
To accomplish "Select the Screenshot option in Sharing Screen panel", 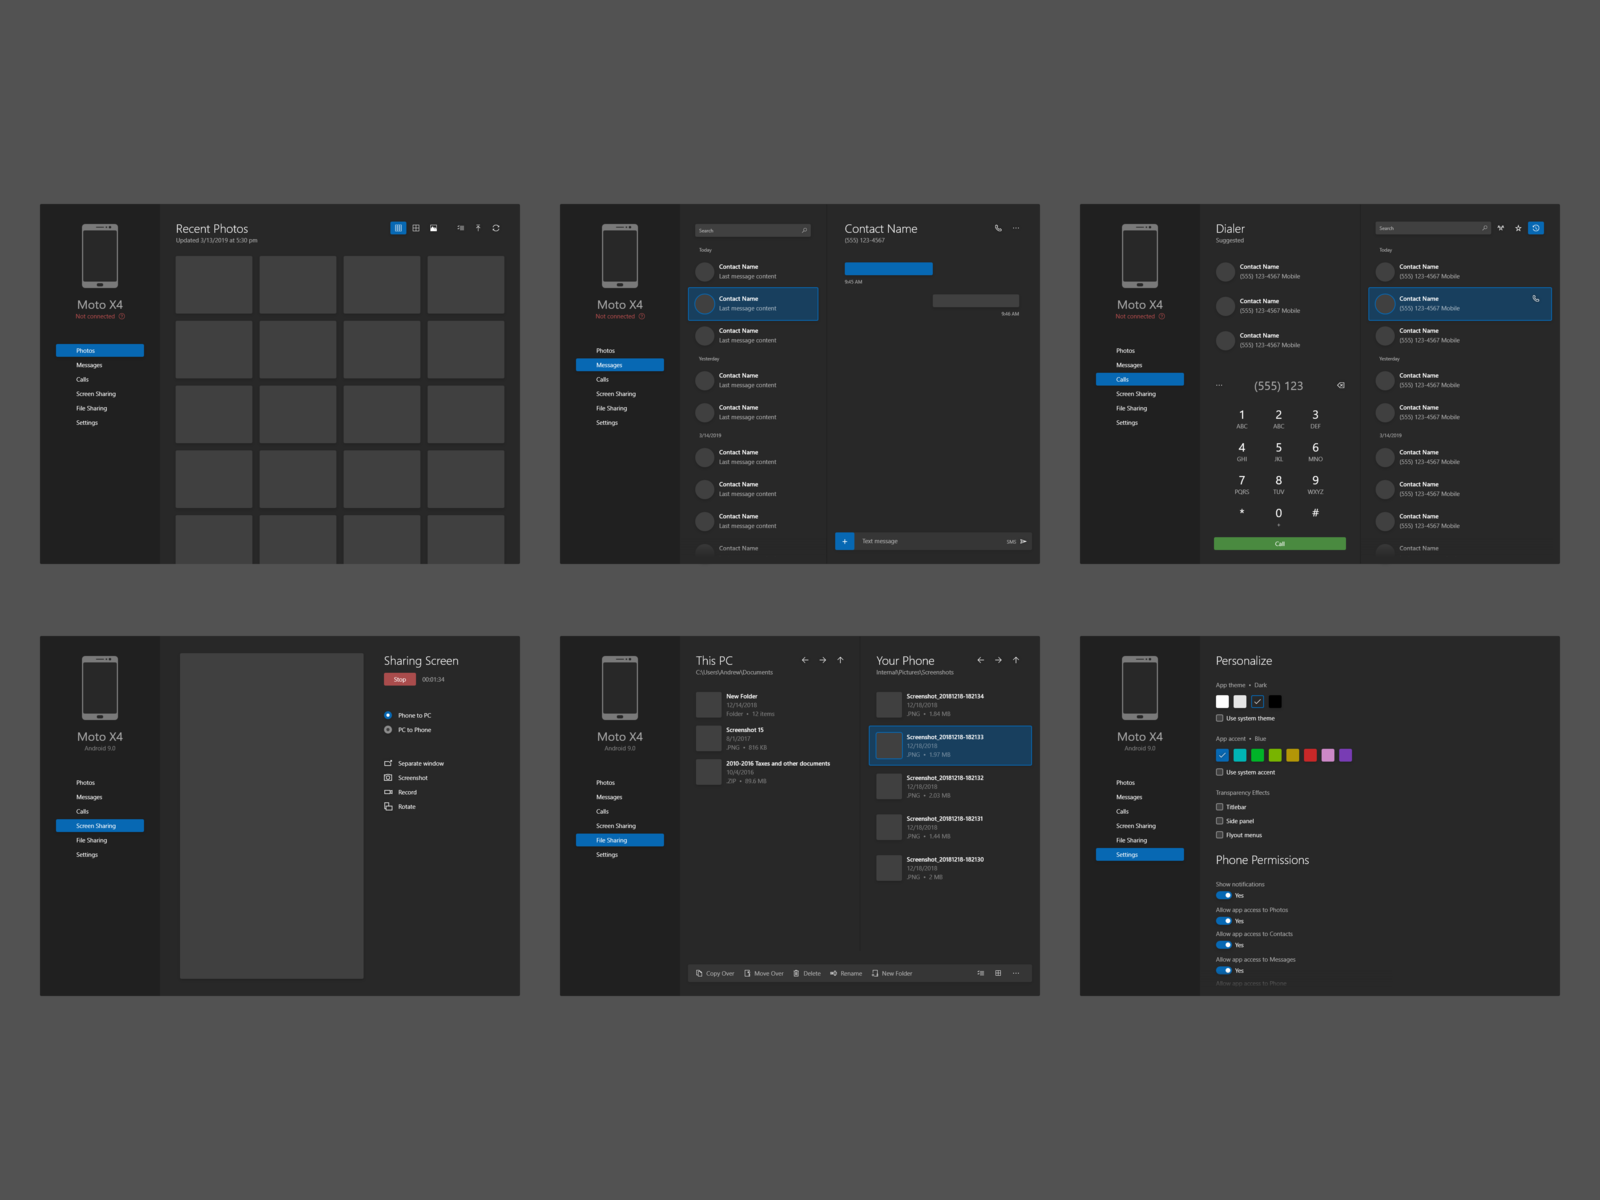I will (411, 778).
